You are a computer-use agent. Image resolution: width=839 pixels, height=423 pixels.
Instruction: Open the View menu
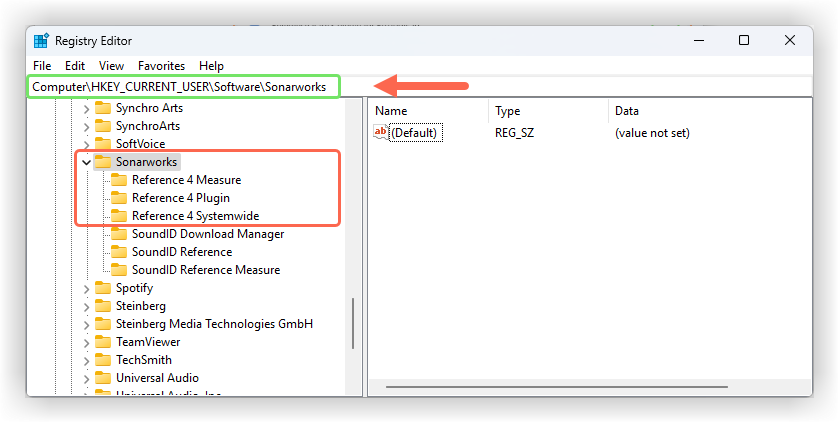(111, 66)
